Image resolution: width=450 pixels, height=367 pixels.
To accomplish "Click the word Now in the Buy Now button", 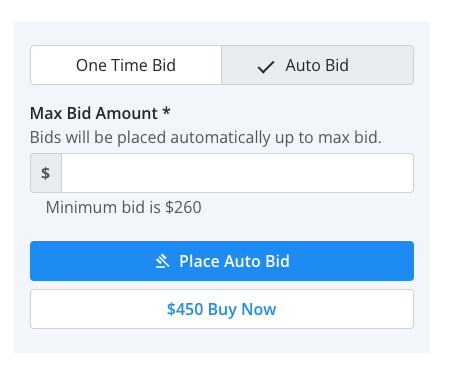I will pos(259,309).
